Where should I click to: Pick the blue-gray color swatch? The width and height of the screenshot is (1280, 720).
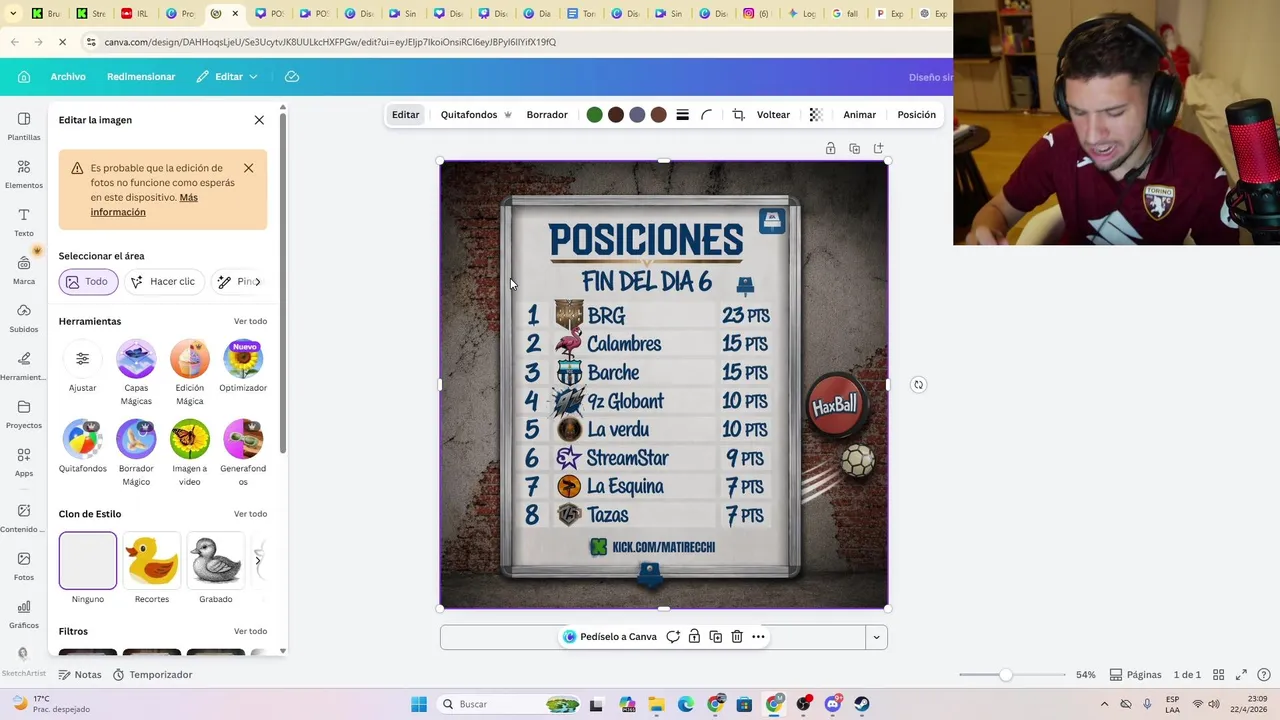637,115
